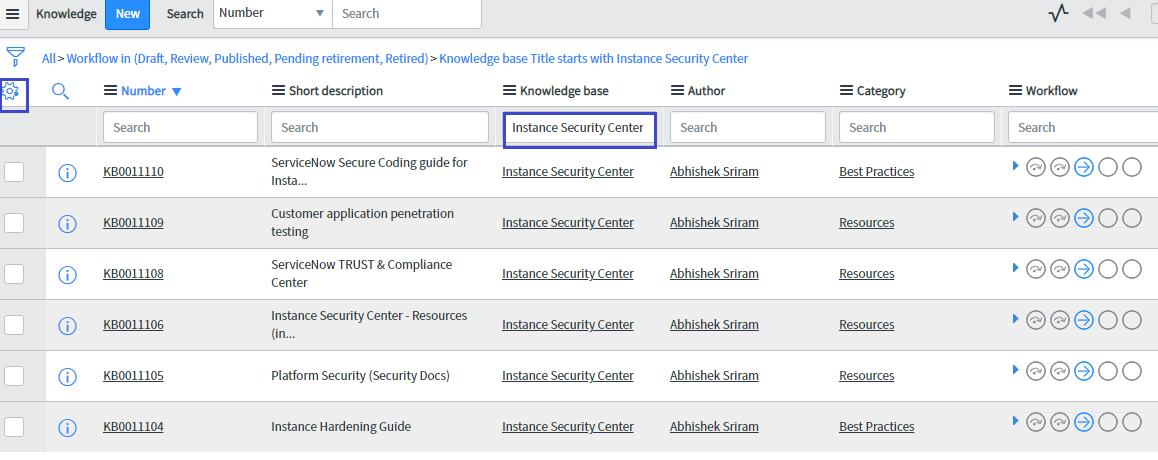This screenshot has height=460, width=1158.
Task: Open the Author column options menu
Action: (x=677, y=91)
